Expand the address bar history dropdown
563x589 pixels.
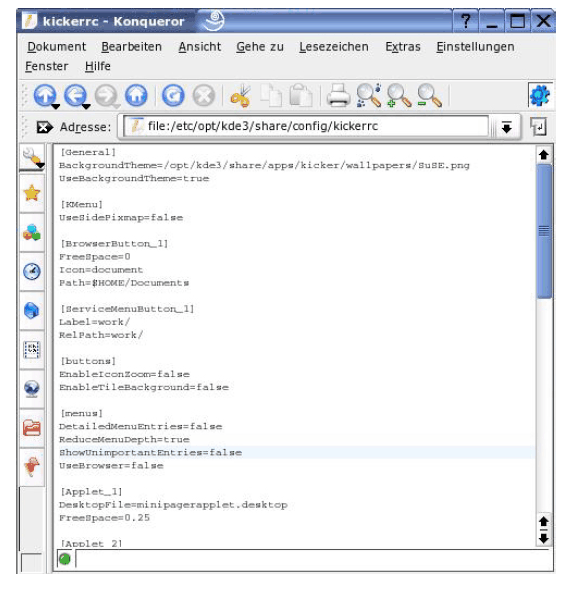(x=507, y=127)
